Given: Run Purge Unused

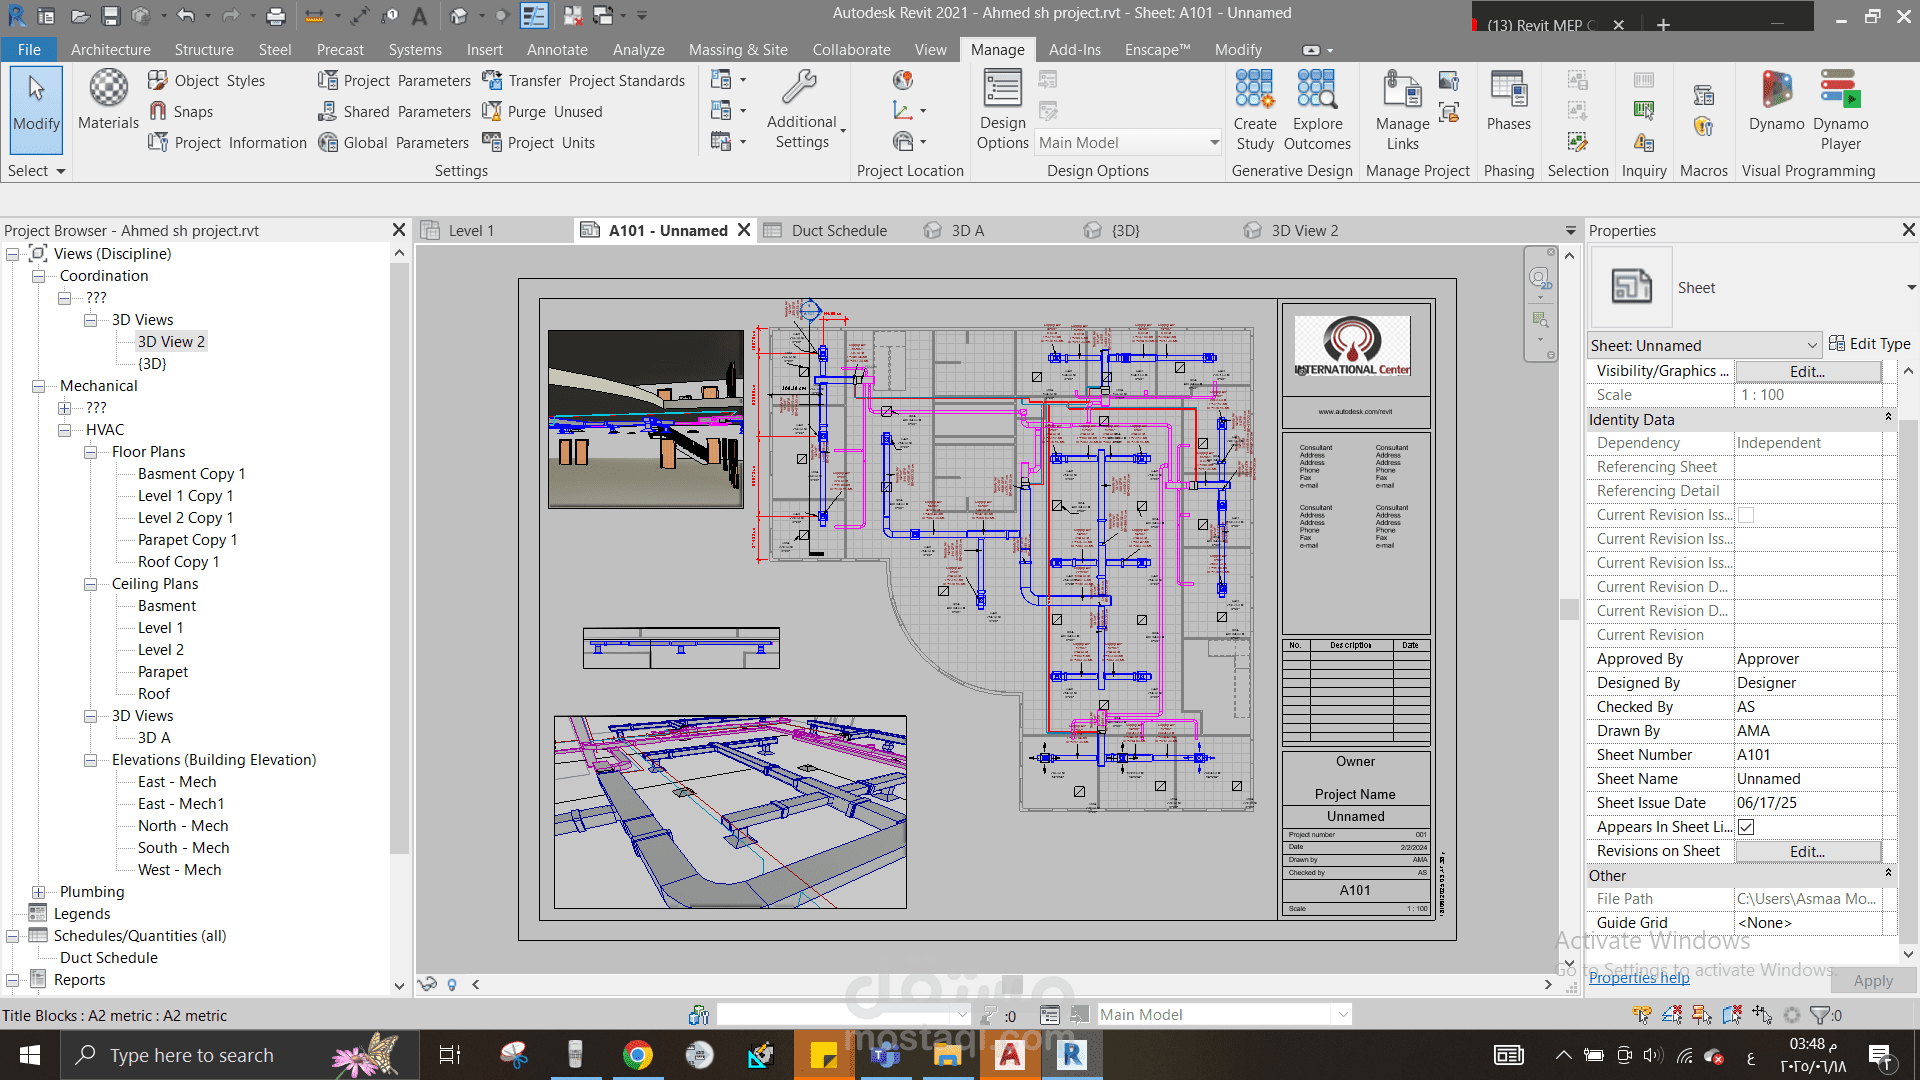Looking at the screenshot, I should [x=542, y=111].
